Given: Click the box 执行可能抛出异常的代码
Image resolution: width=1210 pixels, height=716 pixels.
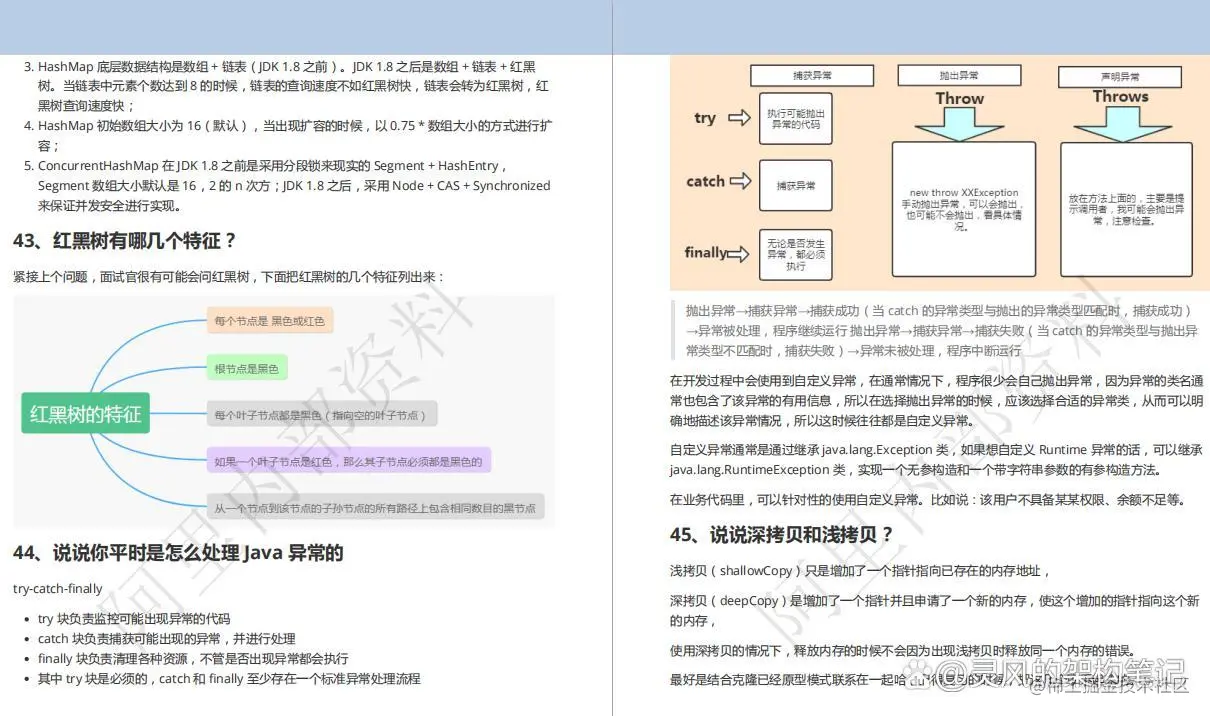Looking at the screenshot, I should 796,120.
